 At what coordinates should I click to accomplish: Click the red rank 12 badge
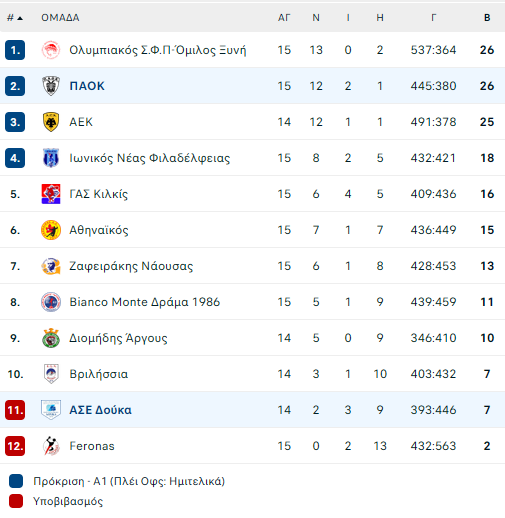click(x=15, y=446)
